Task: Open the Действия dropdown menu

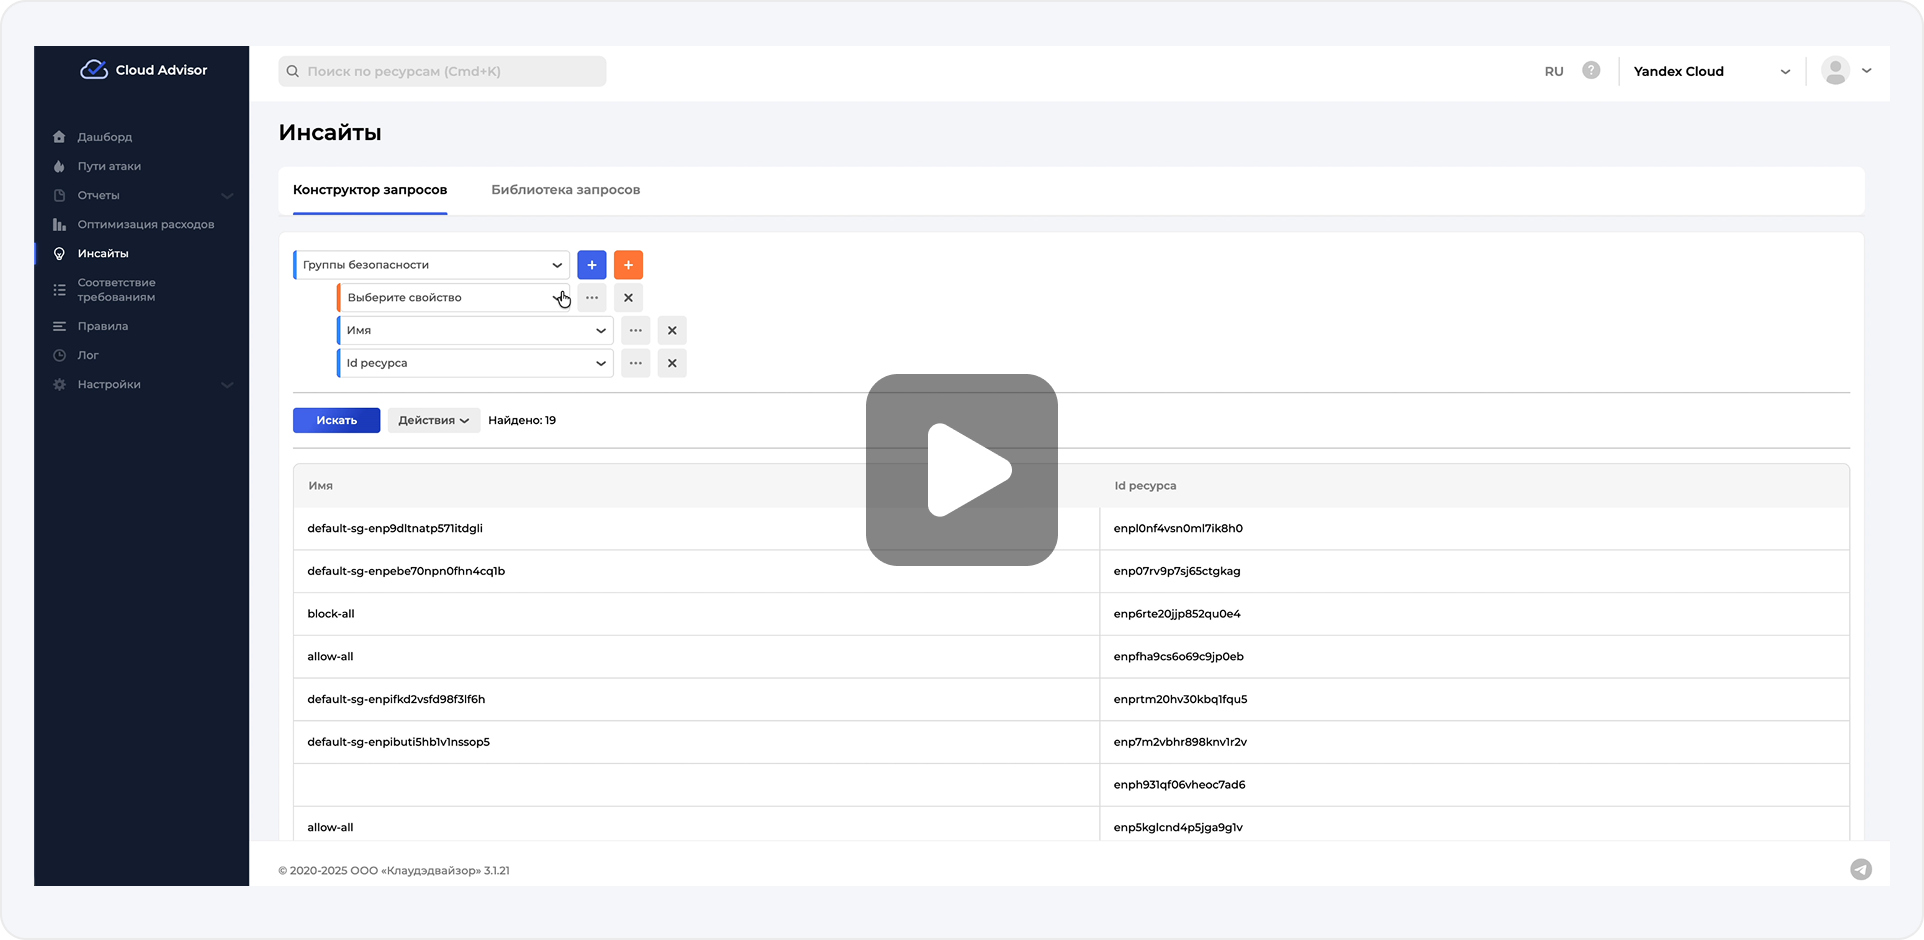Action: point(433,421)
